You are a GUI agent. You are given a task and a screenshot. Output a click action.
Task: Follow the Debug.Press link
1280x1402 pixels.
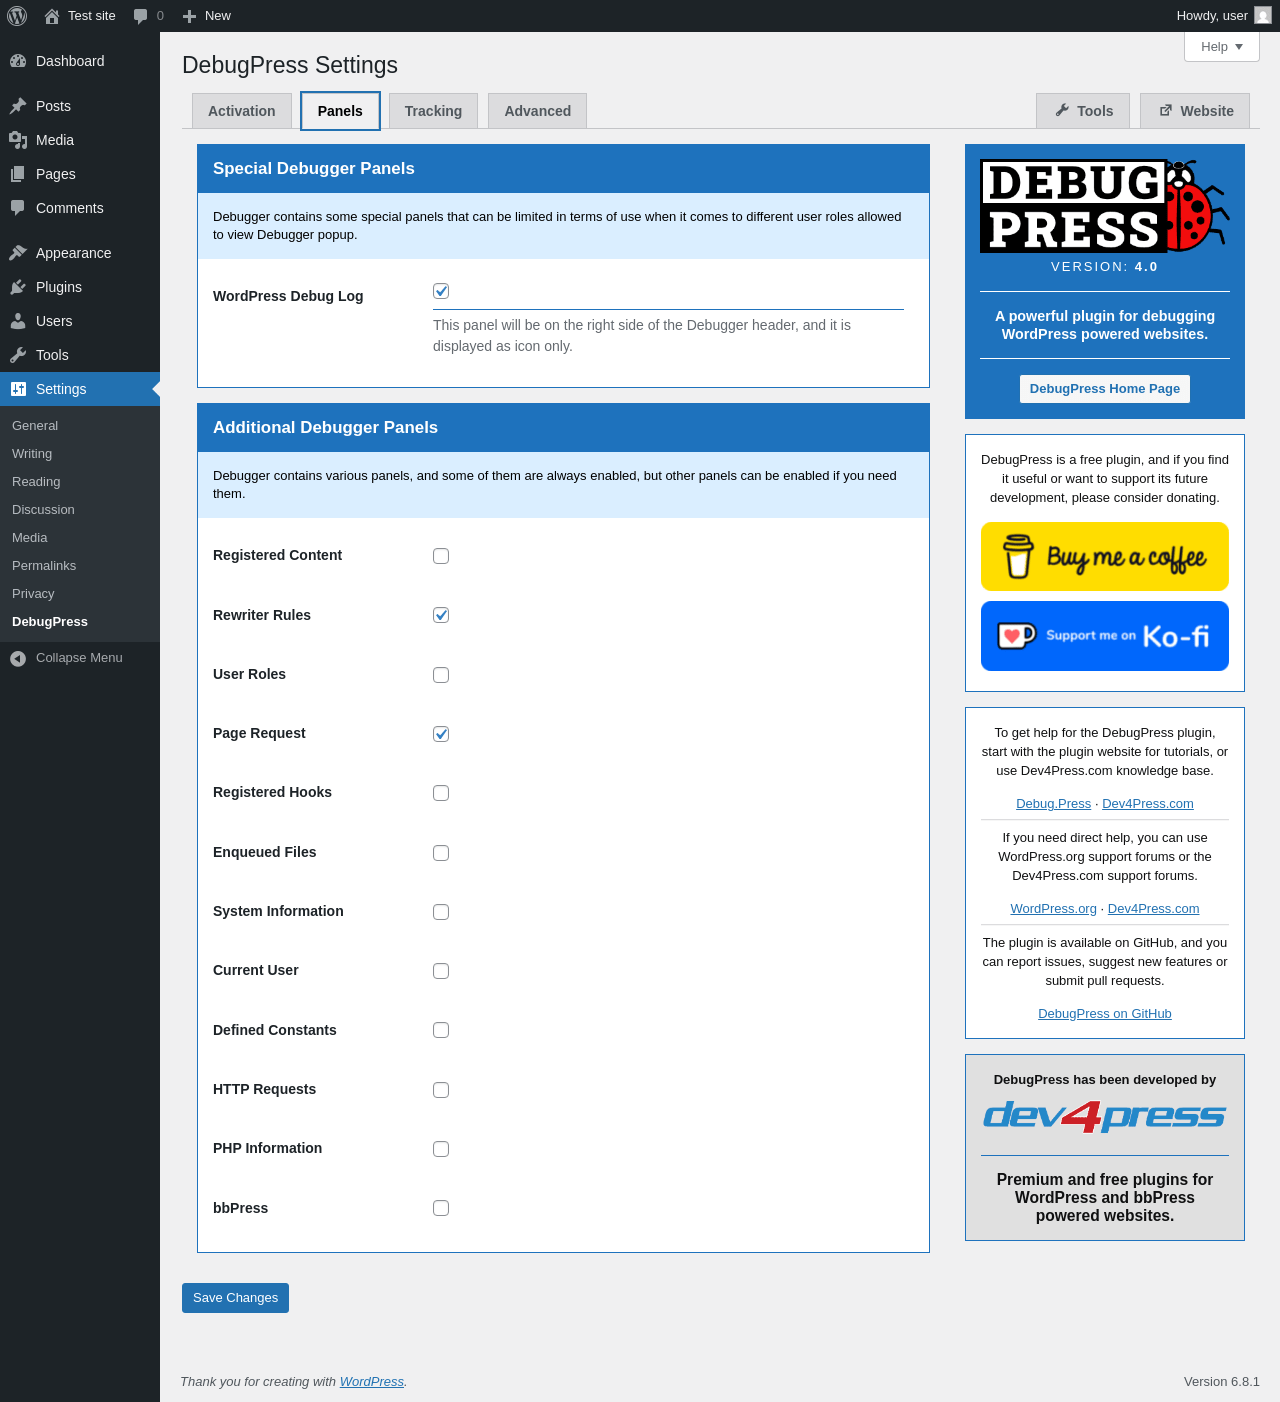[1053, 804]
